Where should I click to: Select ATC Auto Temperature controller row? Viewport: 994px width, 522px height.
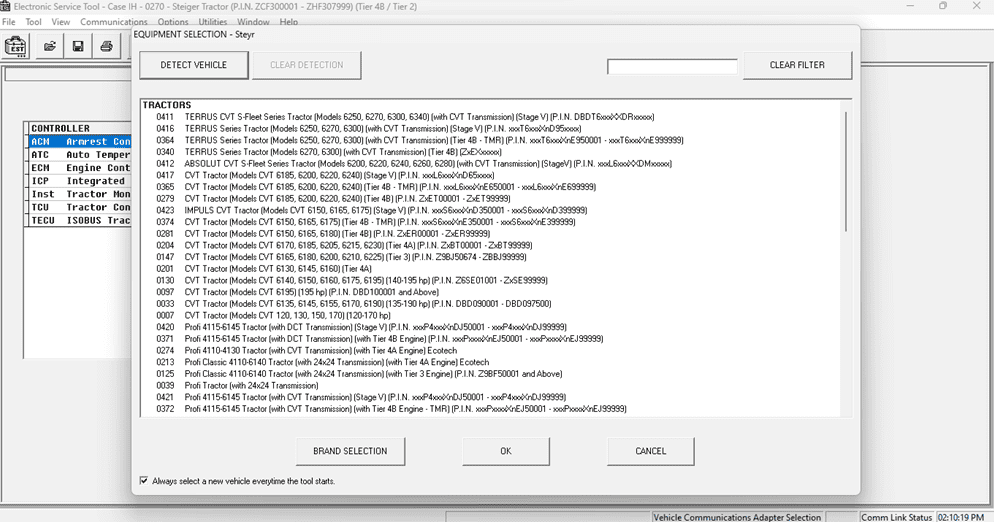pyautogui.click(x=80, y=155)
